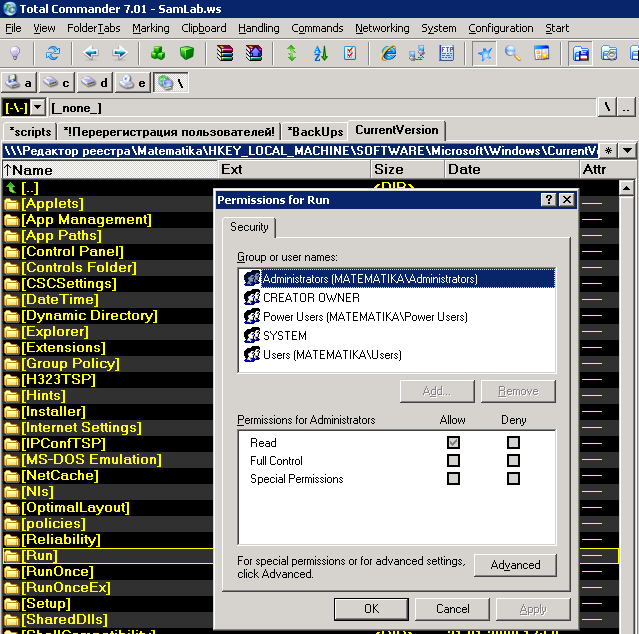Click the folder with camera toolbar icon
The height and width of the screenshot is (634, 639).
click(609, 53)
